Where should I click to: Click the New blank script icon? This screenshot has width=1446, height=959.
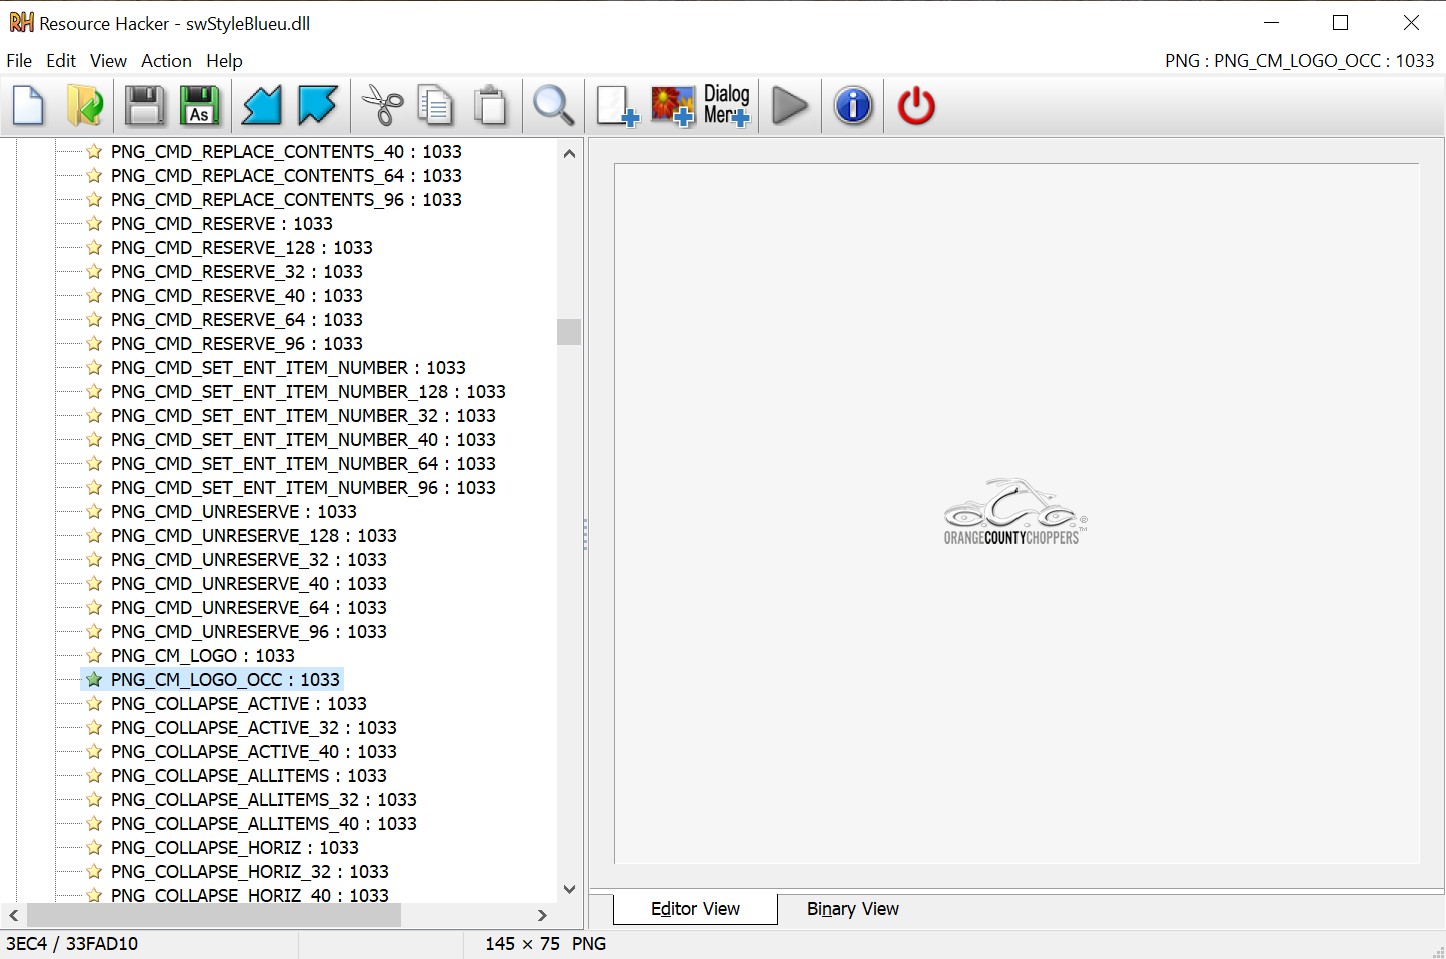click(29, 105)
